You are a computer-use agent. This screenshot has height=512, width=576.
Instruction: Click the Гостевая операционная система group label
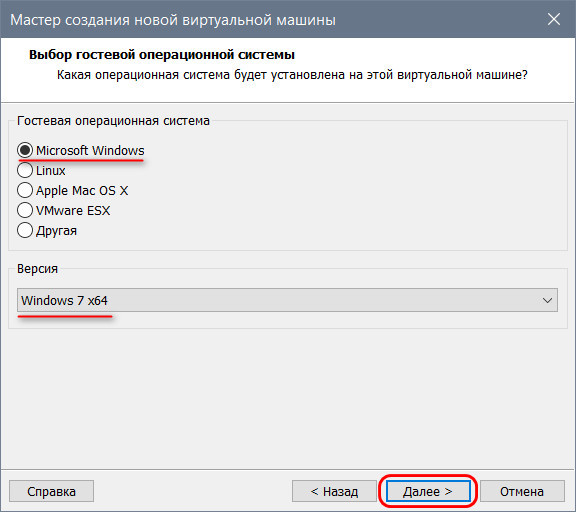(114, 120)
